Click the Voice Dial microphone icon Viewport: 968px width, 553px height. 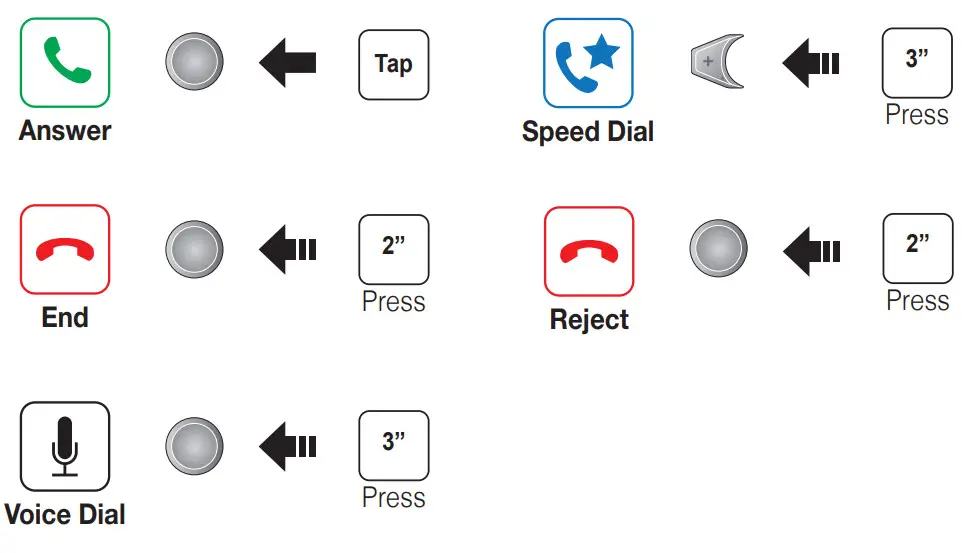(x=65, y=446)
